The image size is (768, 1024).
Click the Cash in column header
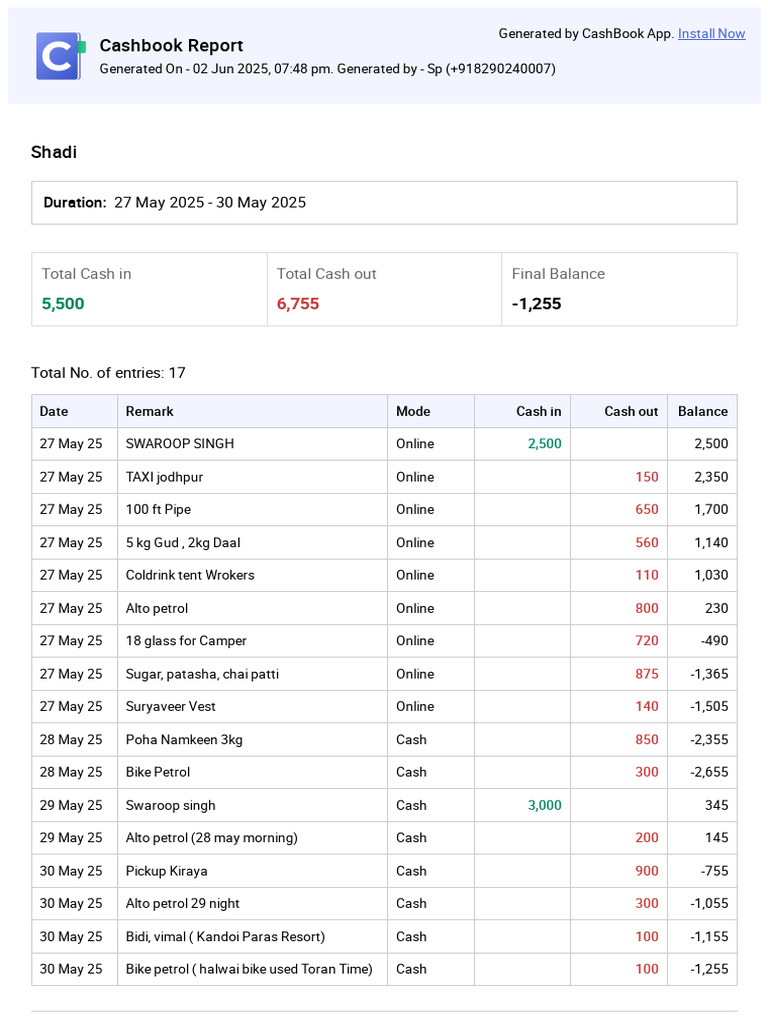pos(538,411)
